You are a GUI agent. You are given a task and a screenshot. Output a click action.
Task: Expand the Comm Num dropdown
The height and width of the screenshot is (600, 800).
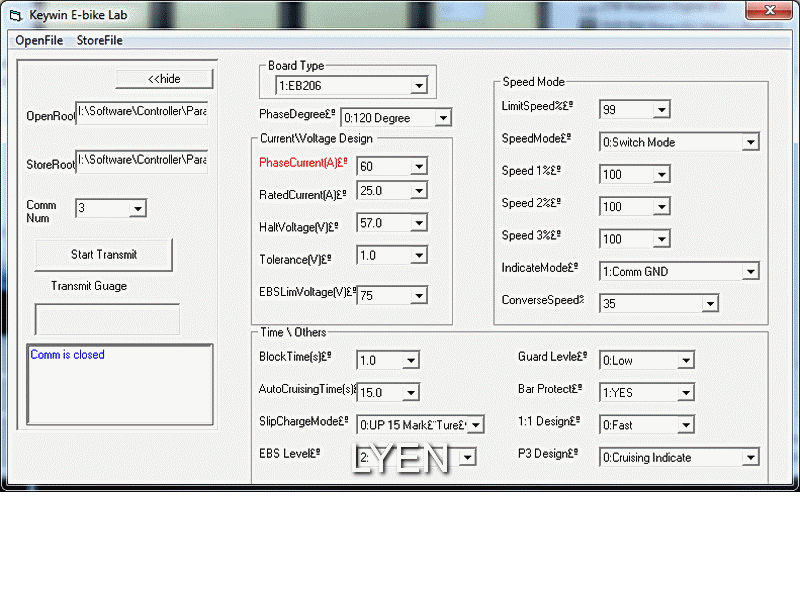(137, 208)
